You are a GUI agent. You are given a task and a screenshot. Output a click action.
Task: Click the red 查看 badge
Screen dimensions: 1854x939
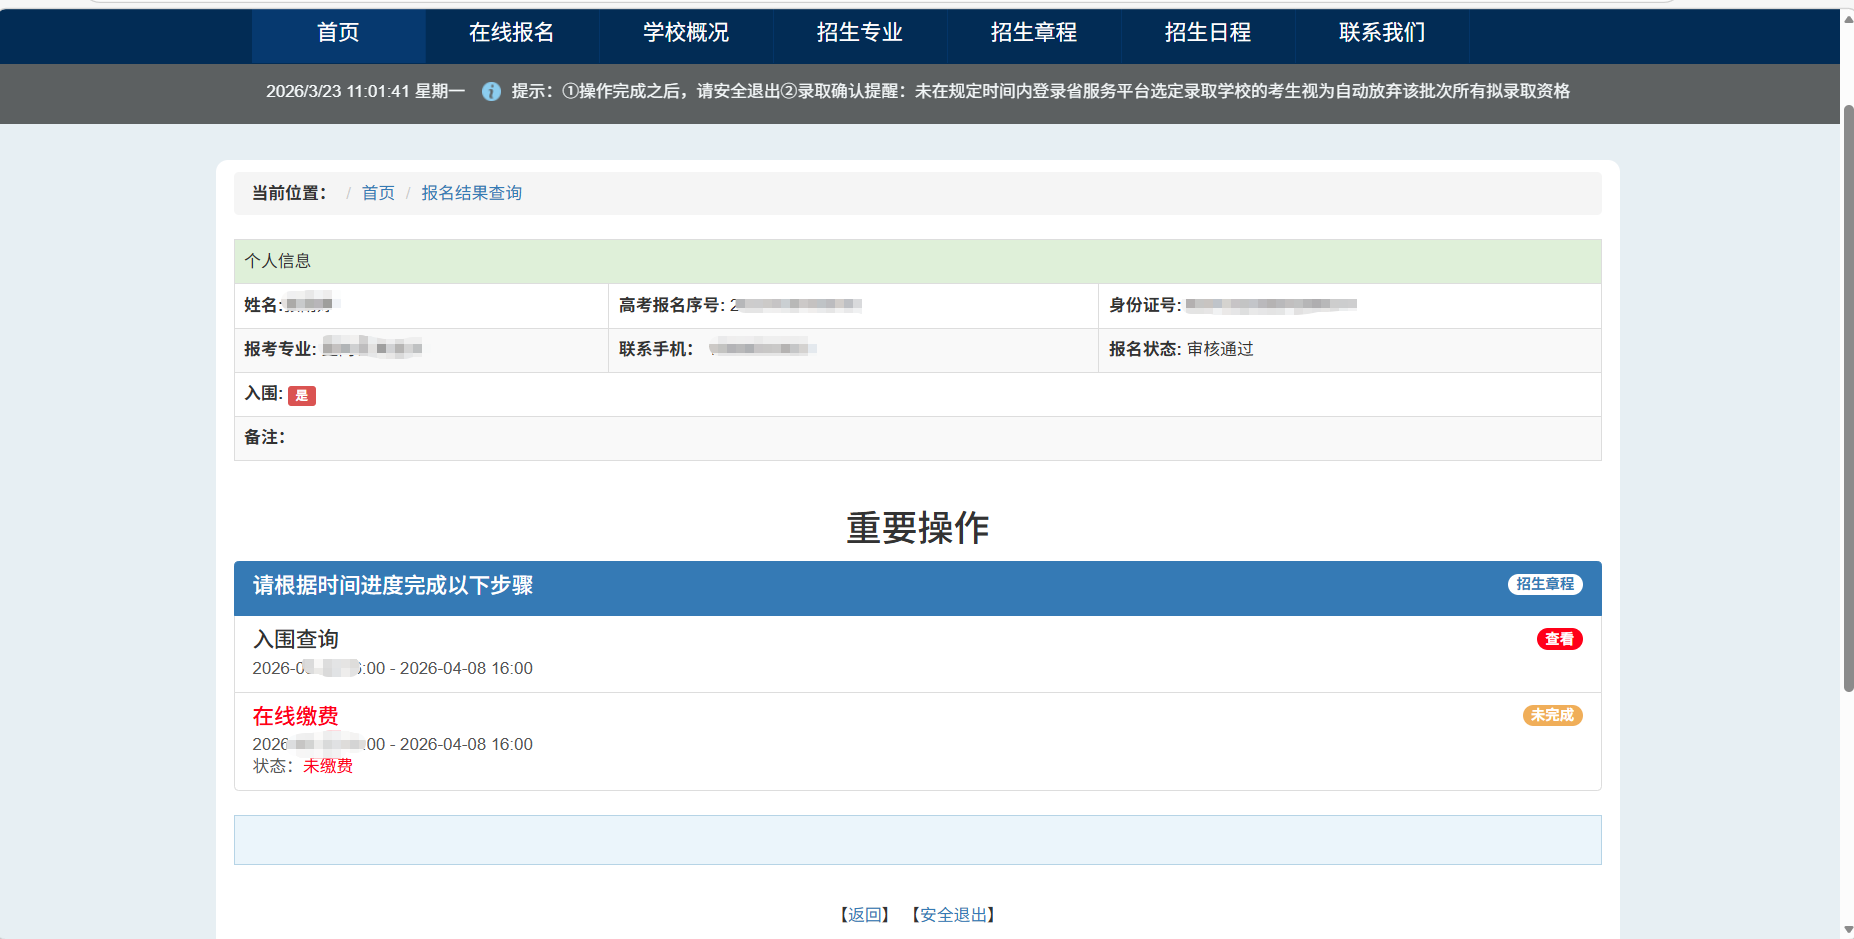[x=1559, y=639]
